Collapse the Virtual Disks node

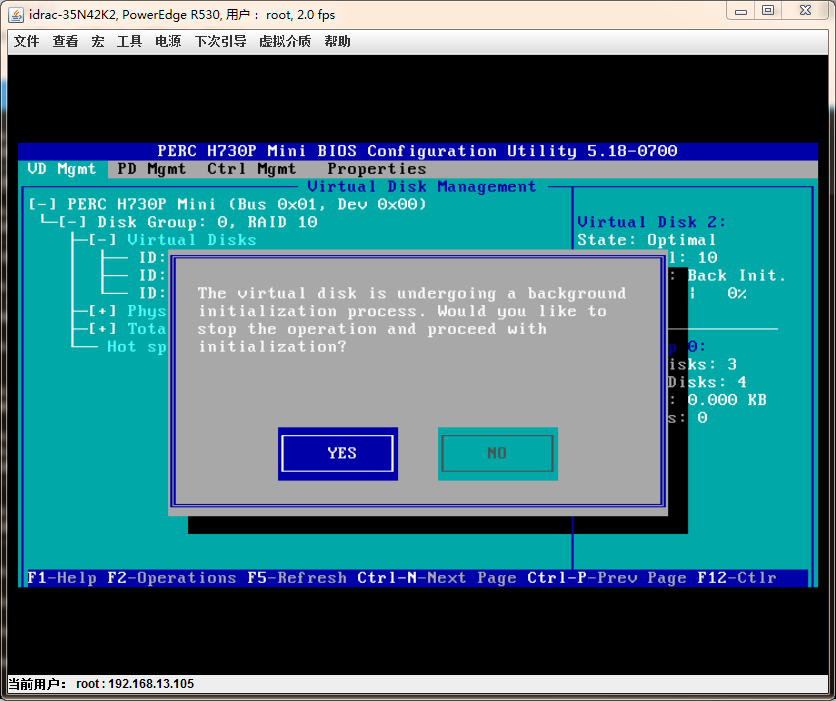coord(102,239)
